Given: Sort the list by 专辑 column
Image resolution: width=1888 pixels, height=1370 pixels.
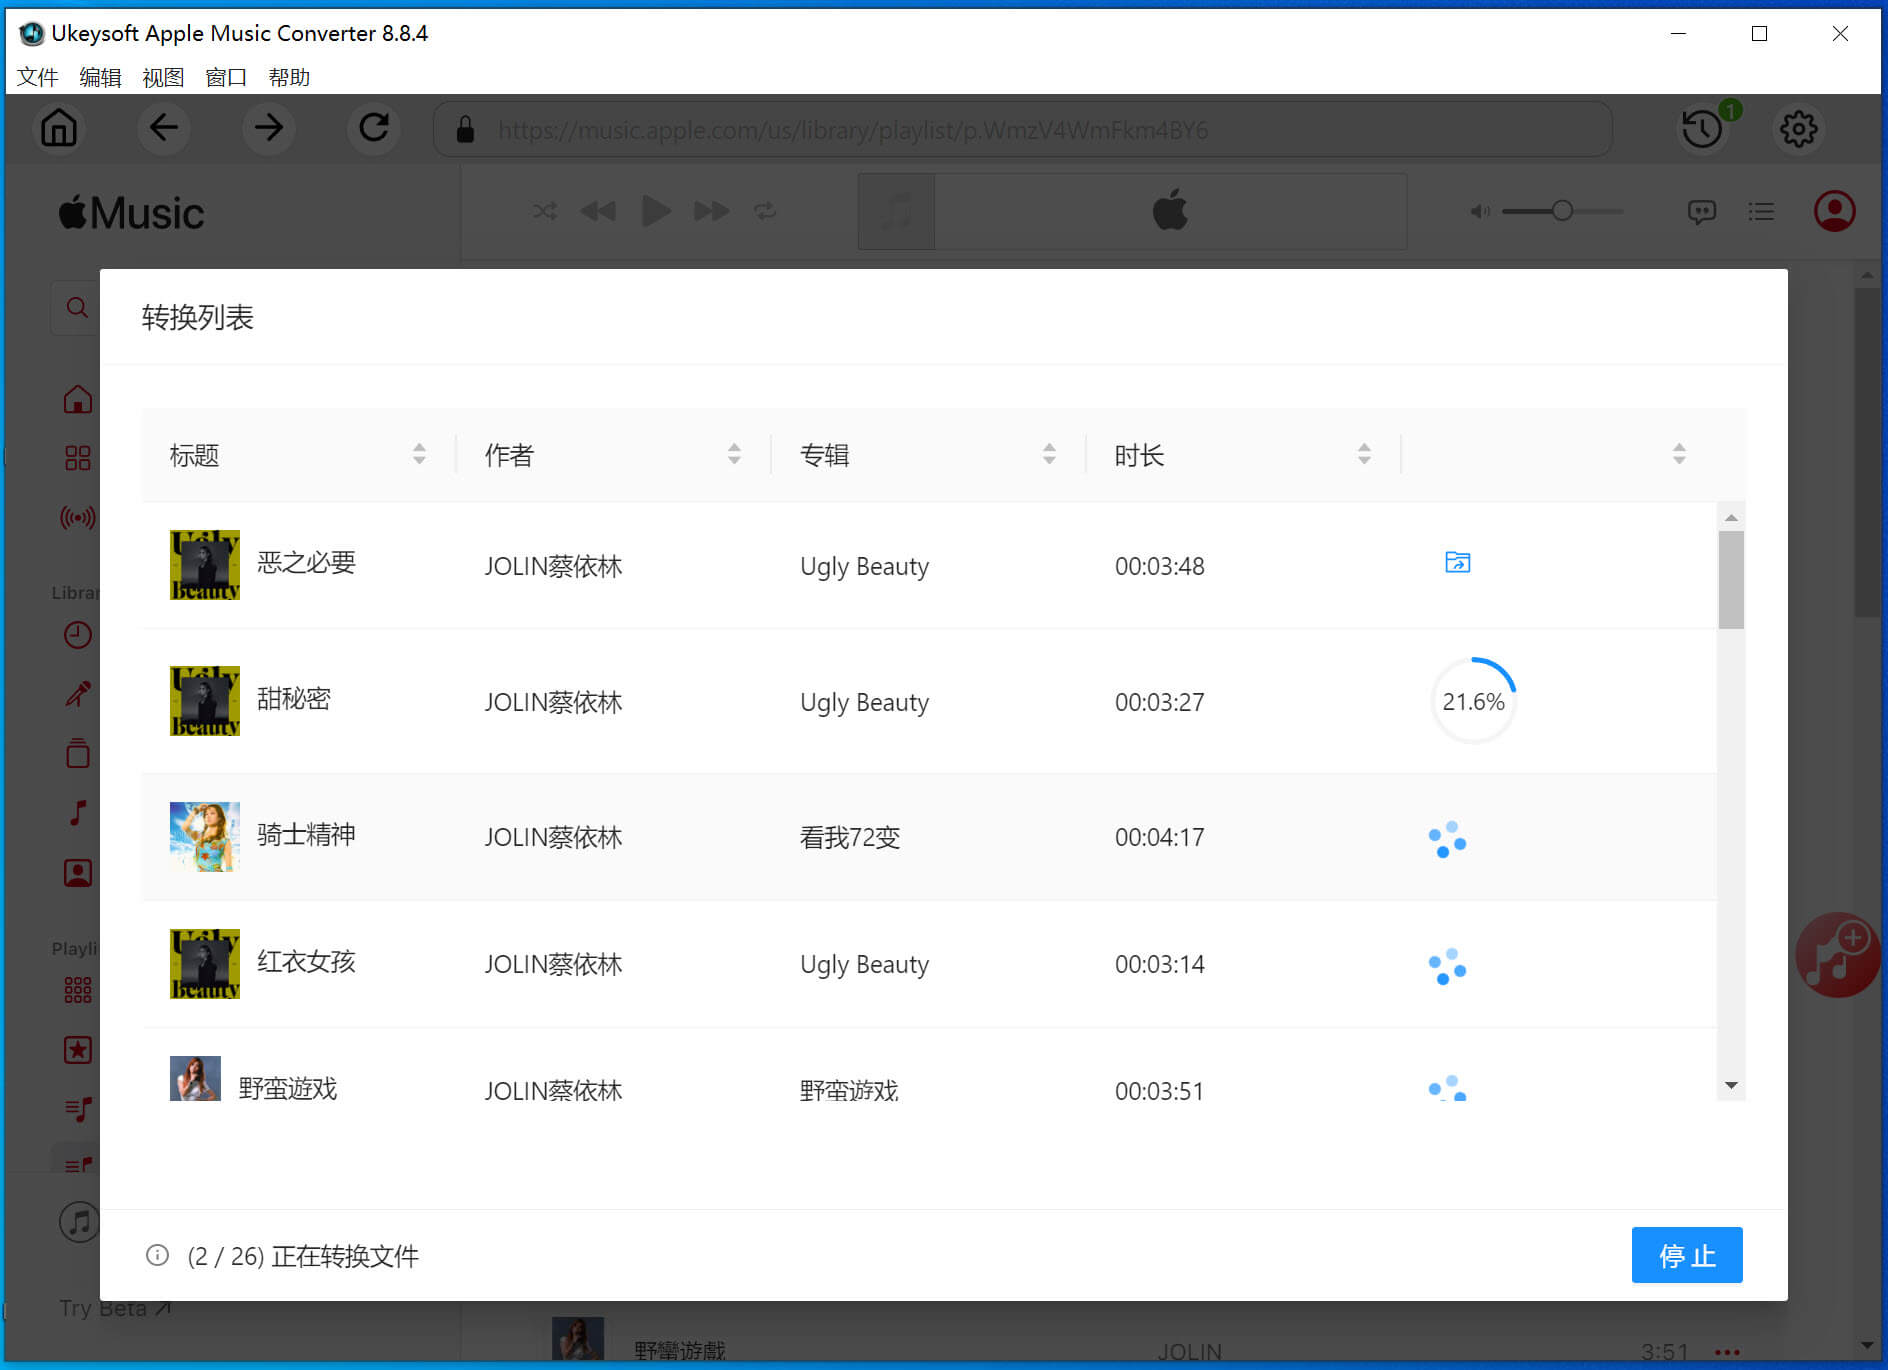Looking at the screenshot, I should click(x=1049, y=454).
